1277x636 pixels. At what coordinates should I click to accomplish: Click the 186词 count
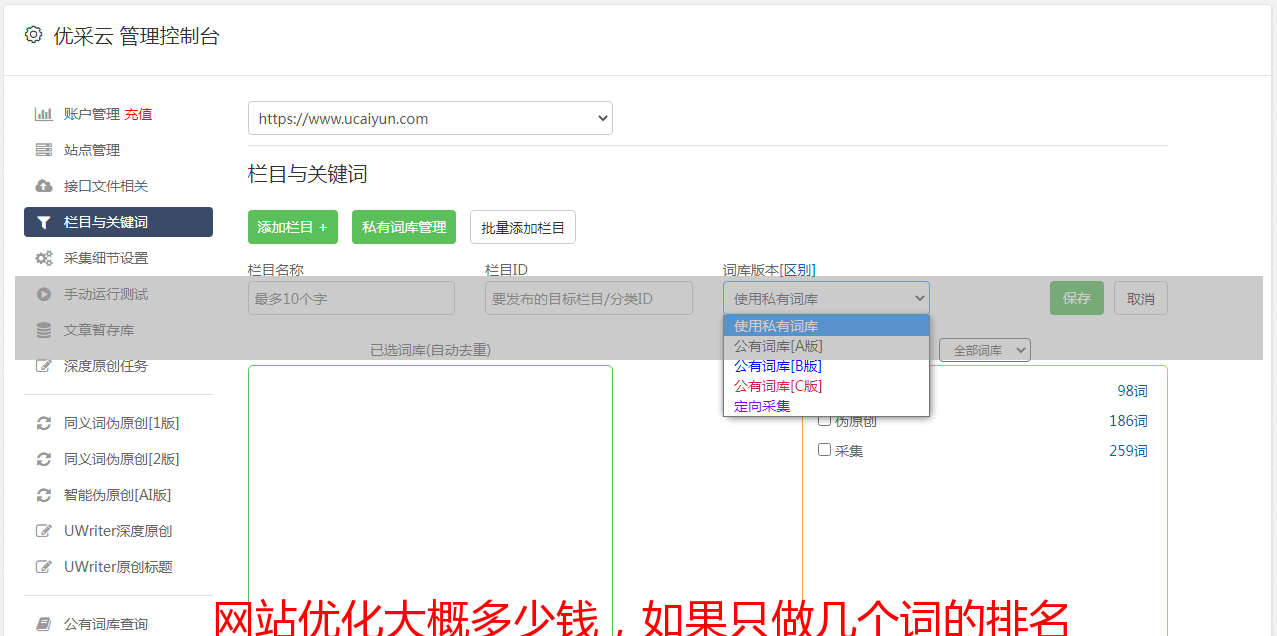tap(1128, 421)
